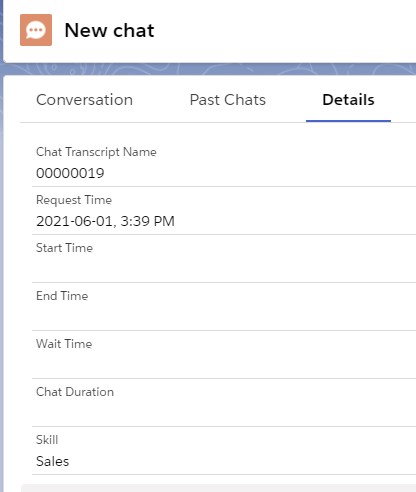Click the Start Time label
Image resolution: width=416 pixels, height=492 pixels.
click(64, 248)
